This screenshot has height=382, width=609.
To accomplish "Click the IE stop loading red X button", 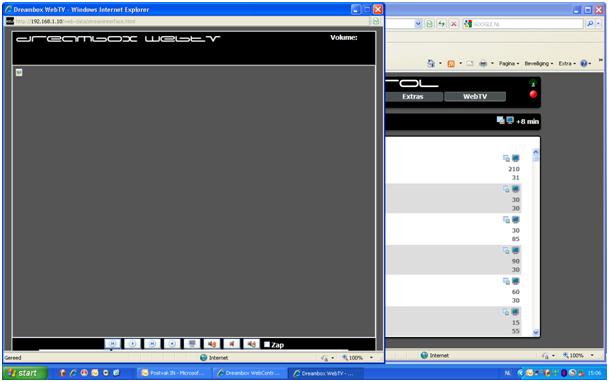I will point(453,24).
